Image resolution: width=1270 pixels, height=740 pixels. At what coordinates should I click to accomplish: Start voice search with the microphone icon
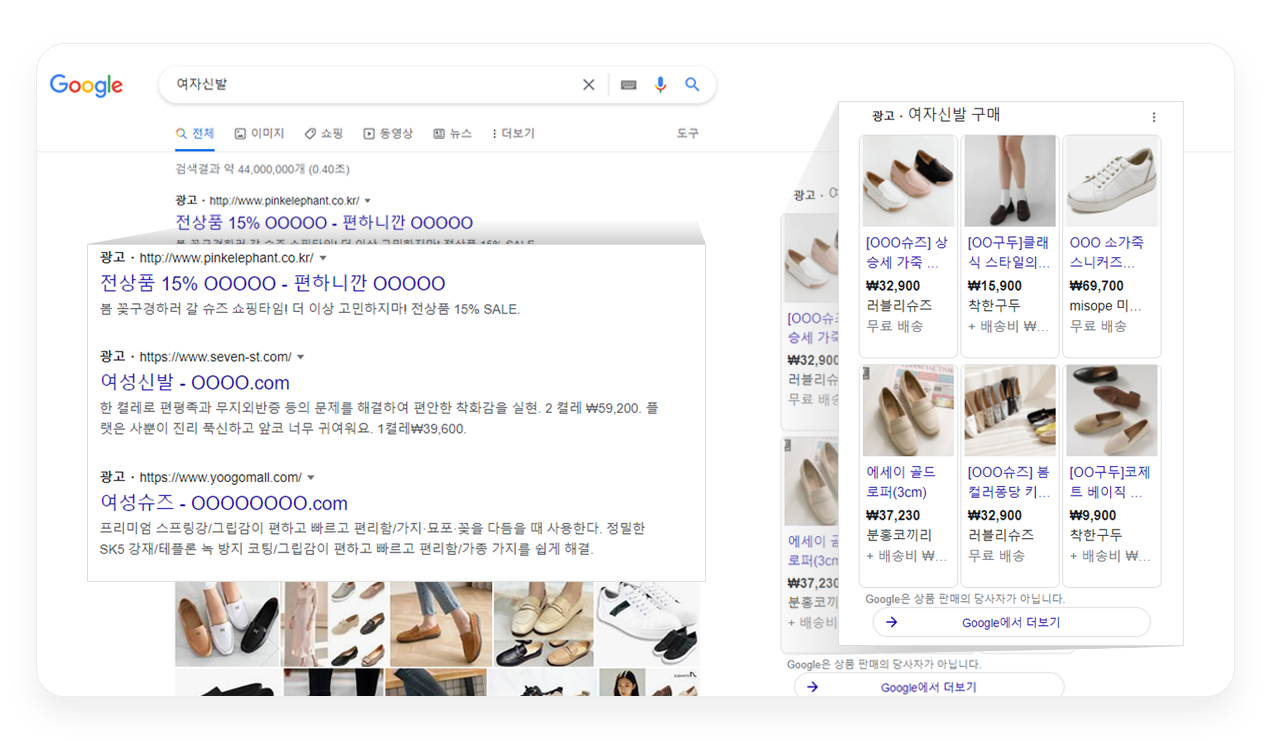tap(660, 85)
